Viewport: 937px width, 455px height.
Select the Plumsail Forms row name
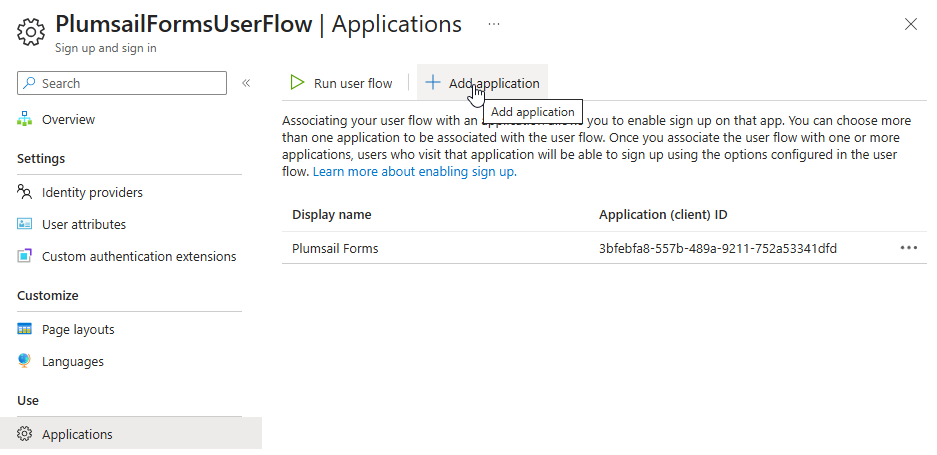[335, 248]
